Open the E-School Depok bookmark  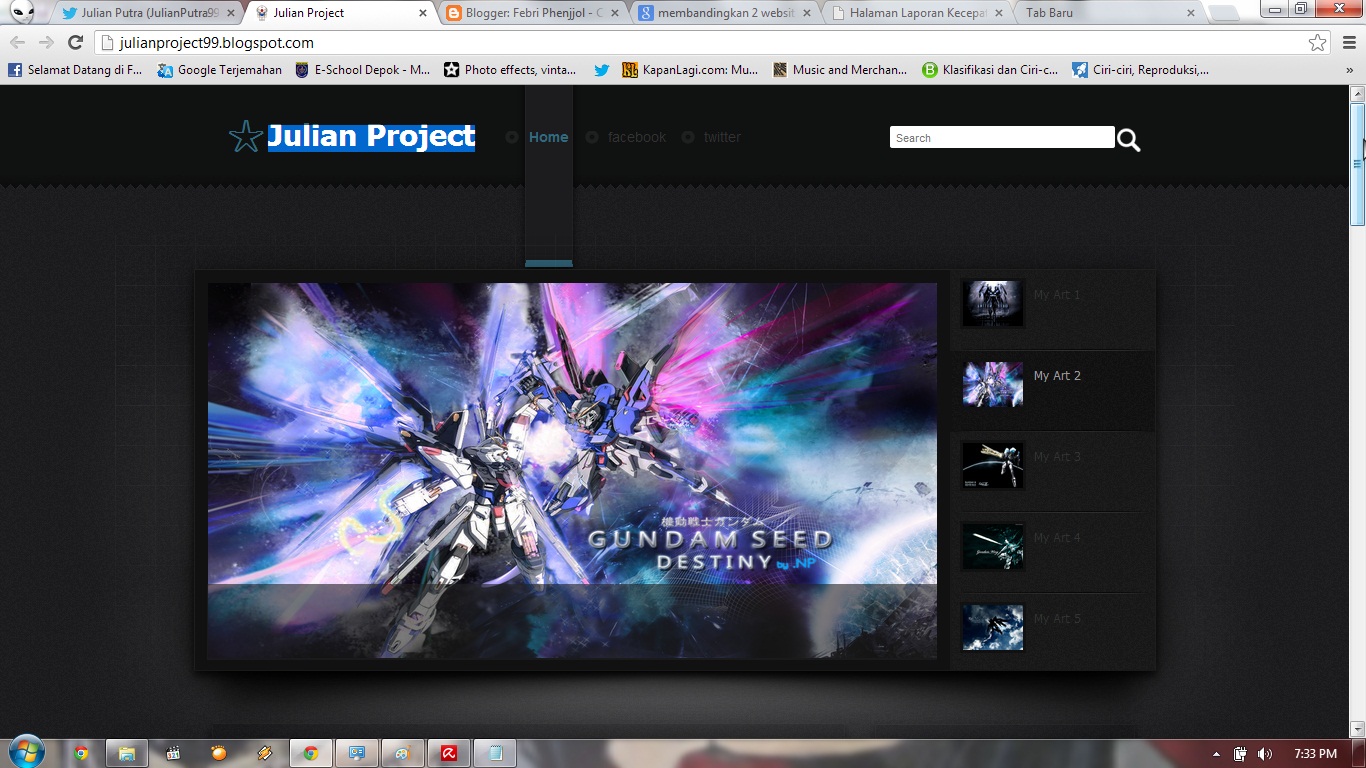362,70
